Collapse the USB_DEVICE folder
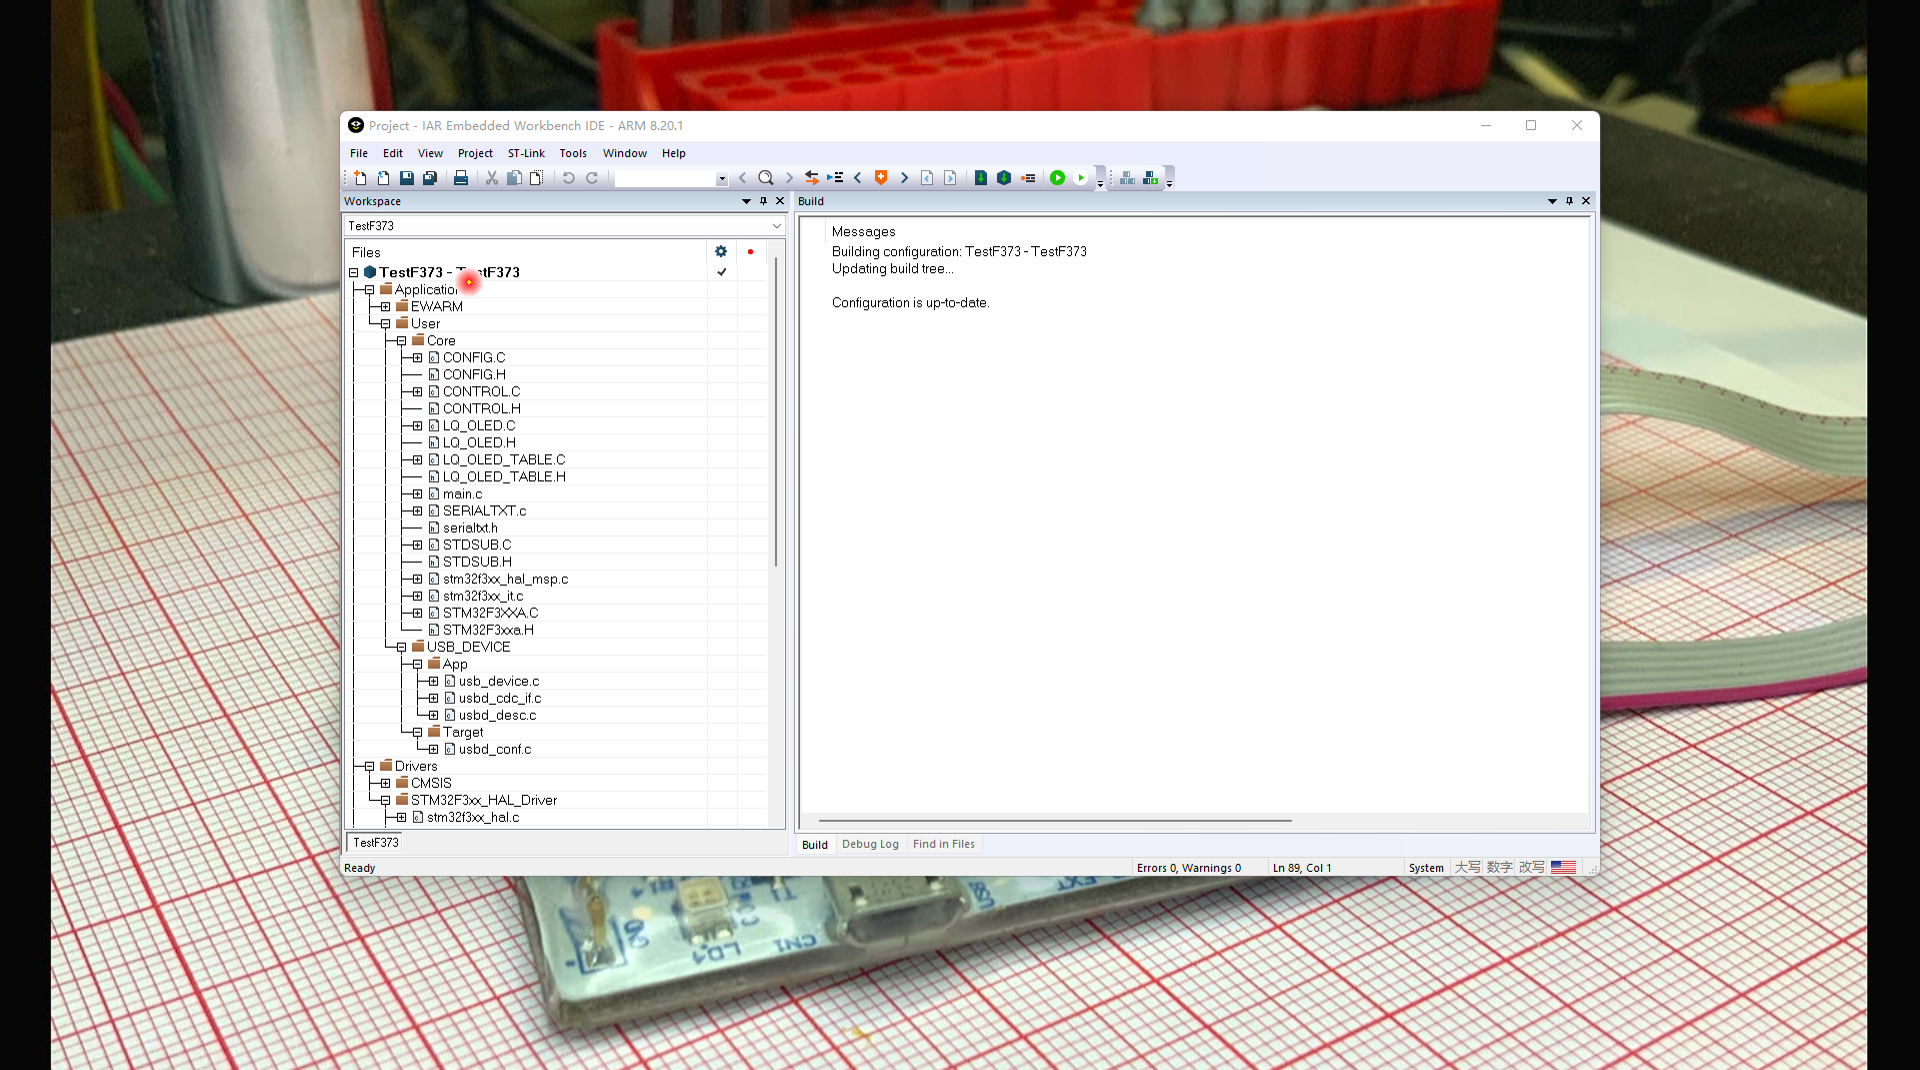 click(x=401, y=647)
